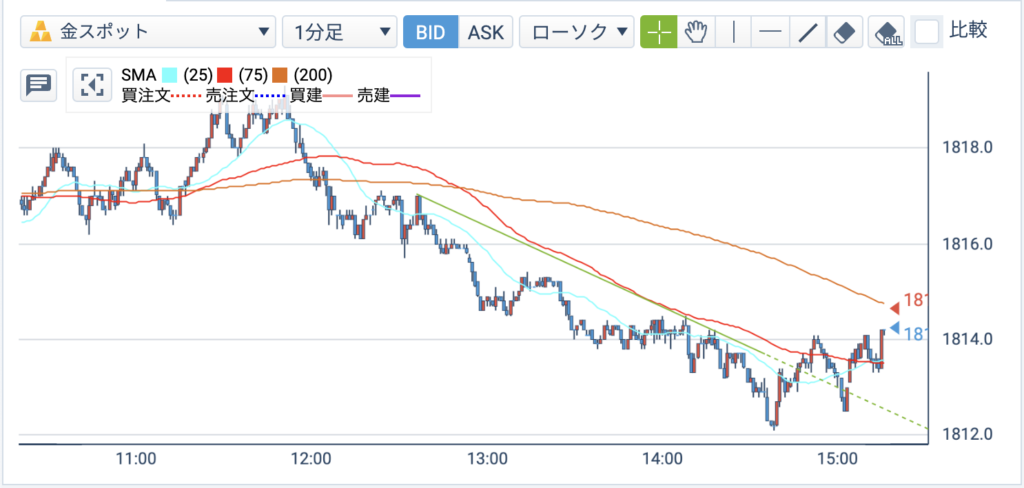Switch price display to BID
The width and height of the screenshot is (1024, 488).
tap(430, 32)
